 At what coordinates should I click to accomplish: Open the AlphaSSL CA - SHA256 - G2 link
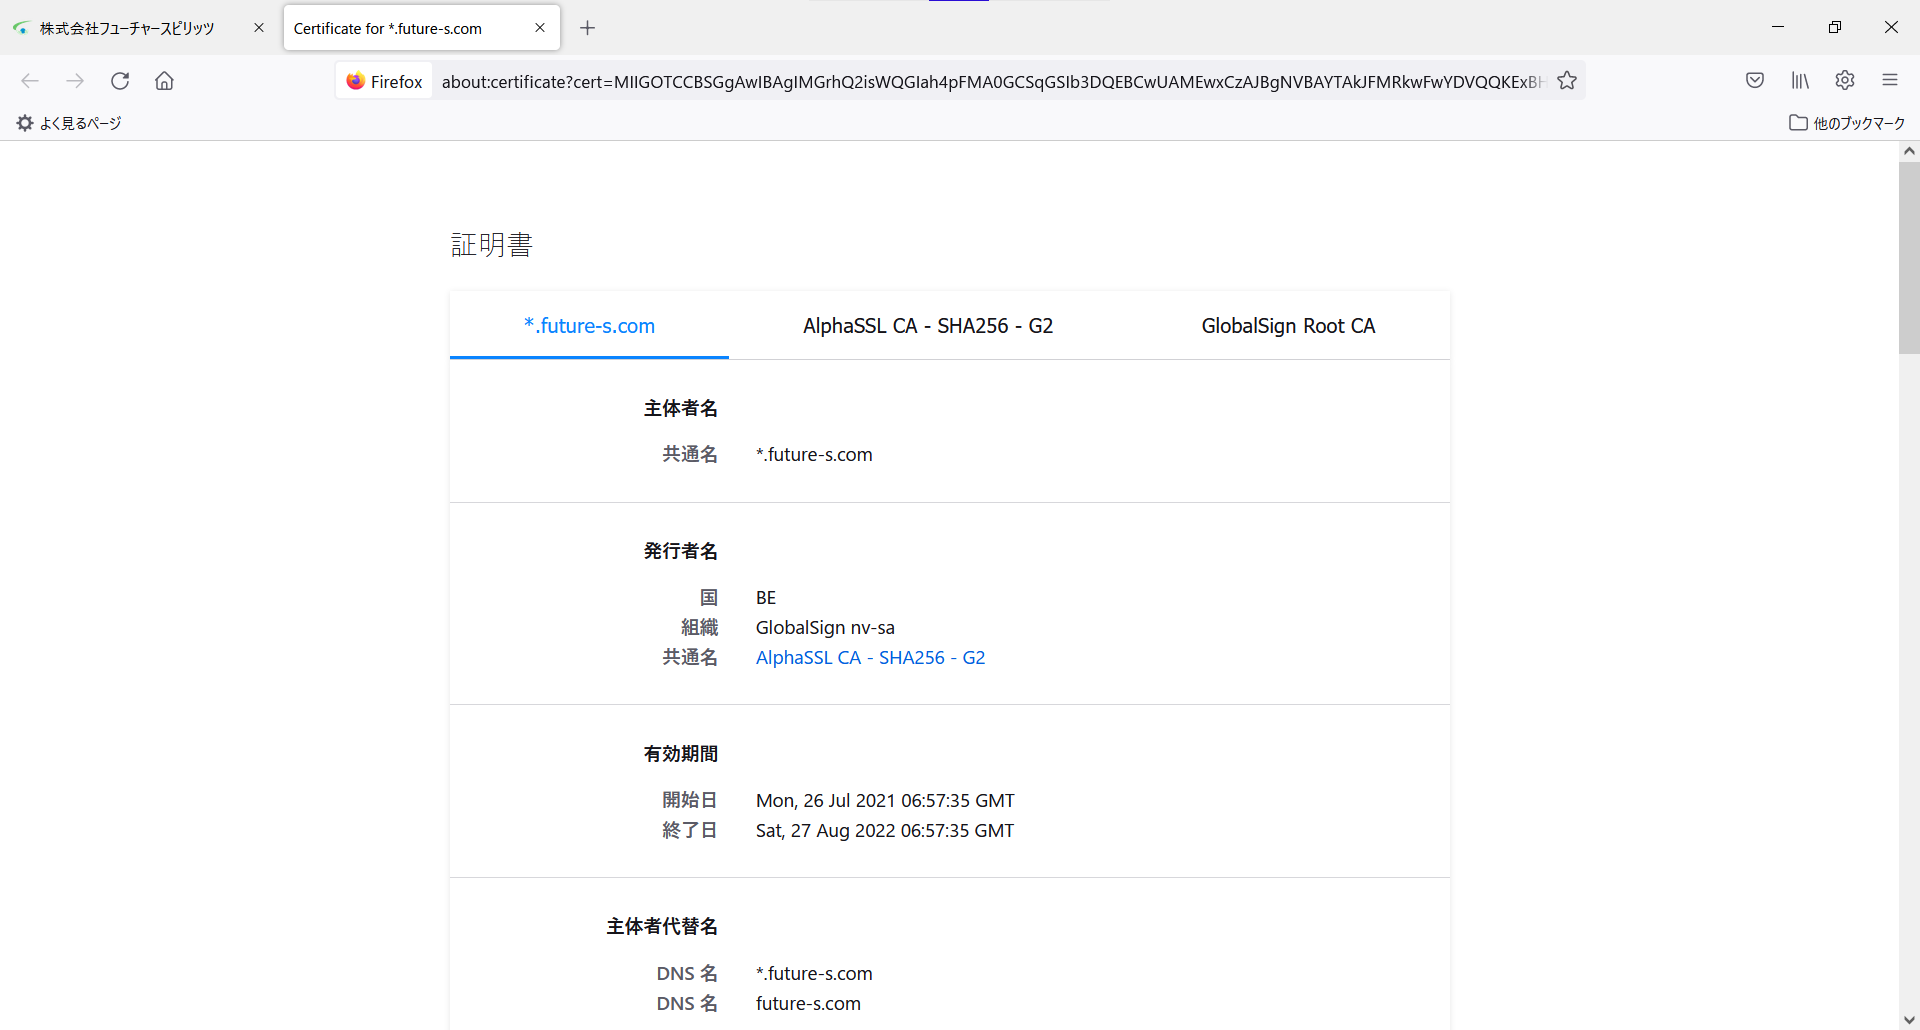click(870, 657)
